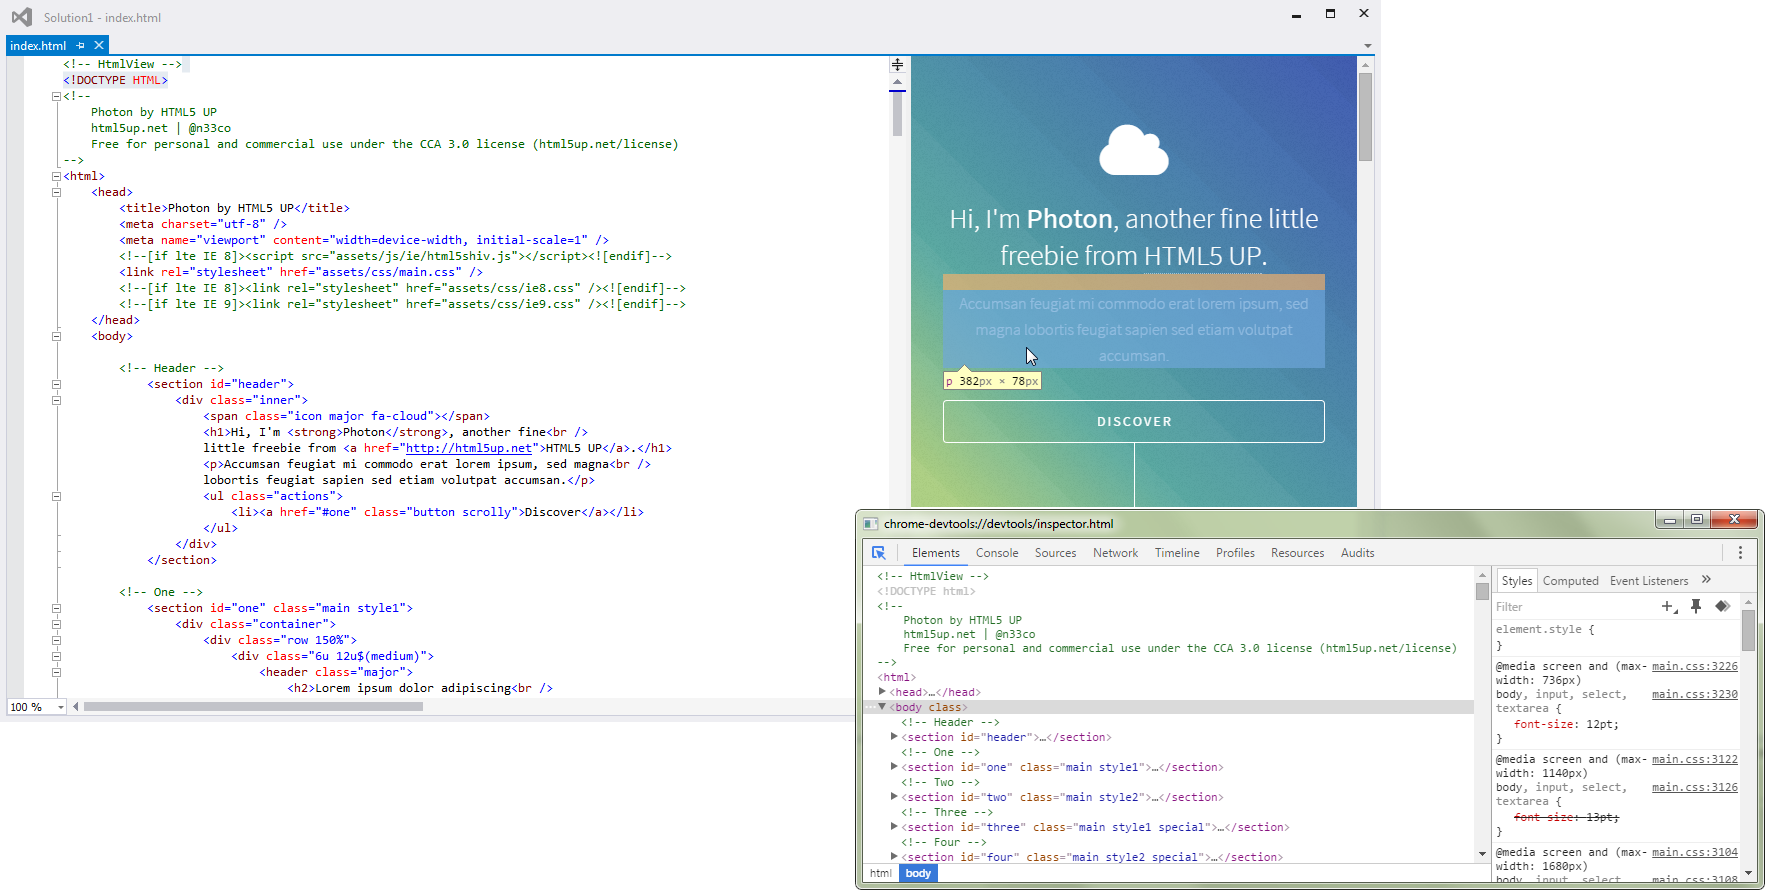1765x890 pixels.
Task: Collapse section id="one" in editor
Action: (x=56, y=608)
